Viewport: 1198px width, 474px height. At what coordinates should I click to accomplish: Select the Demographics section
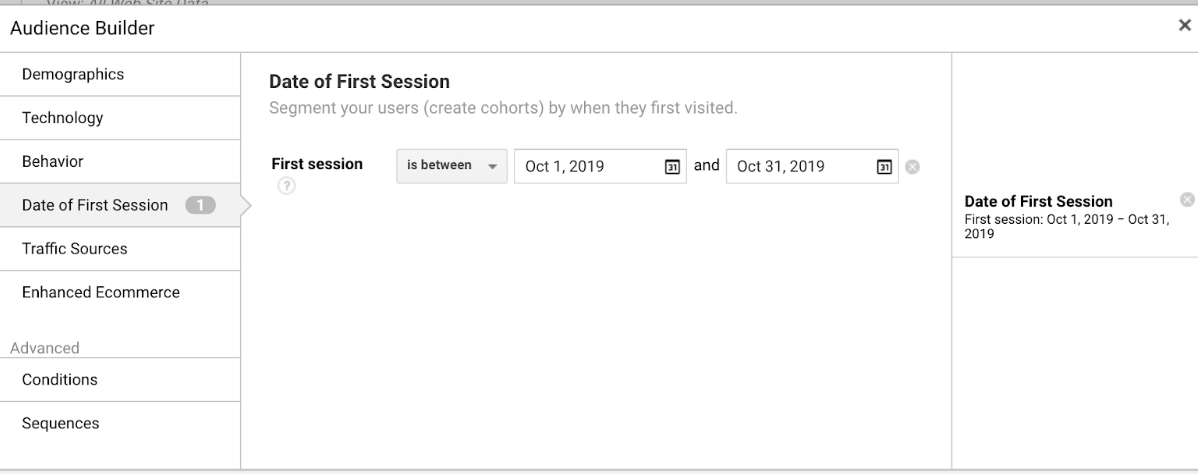[x=120, y=74]
